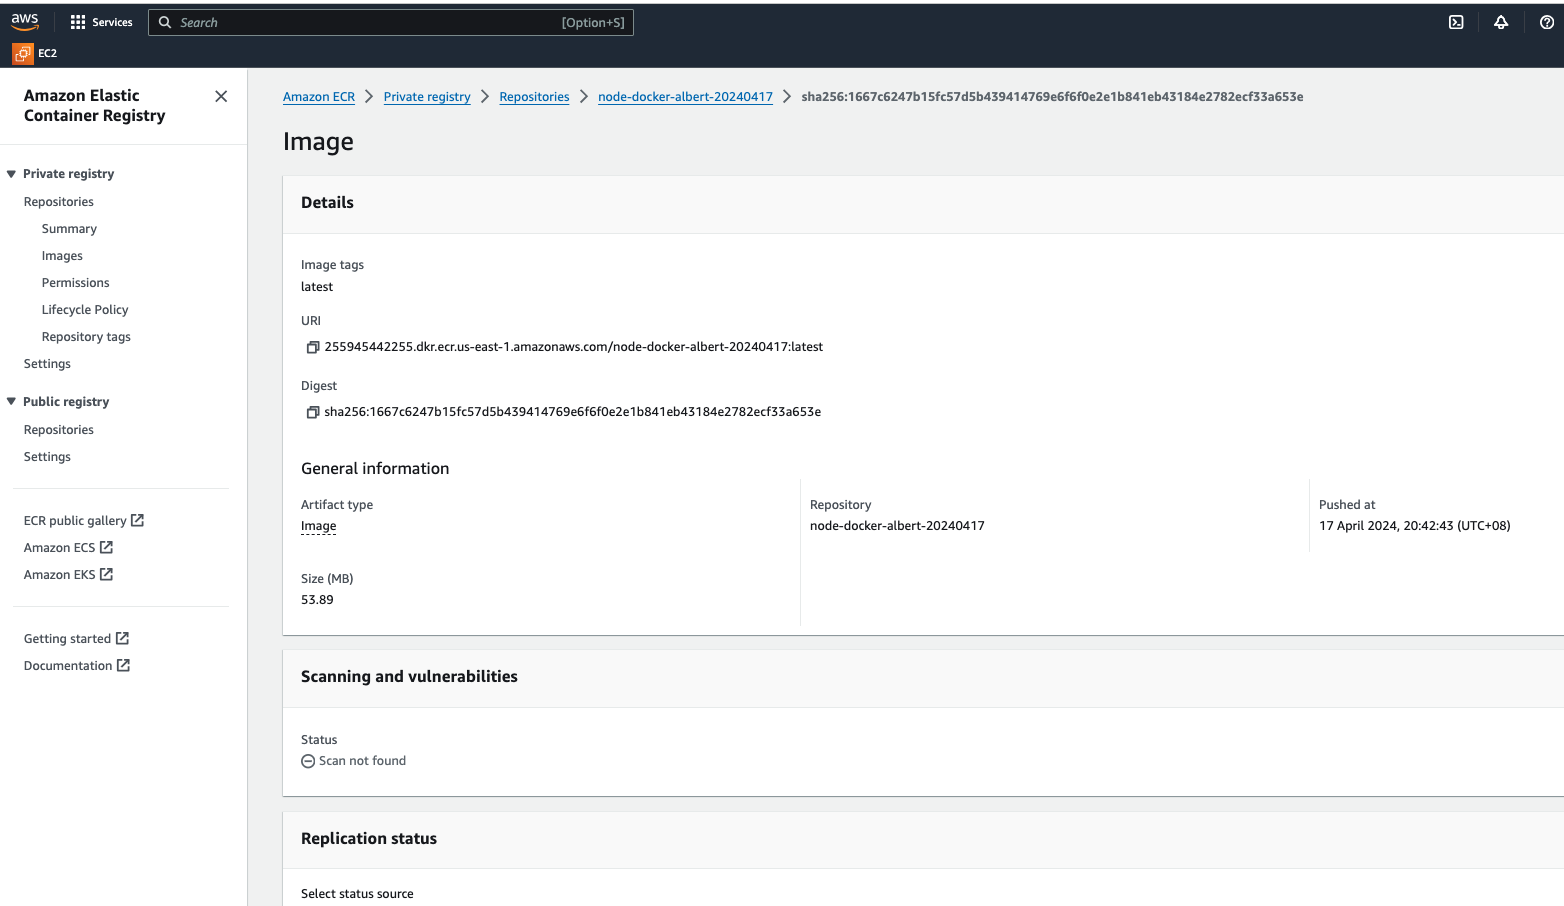
Task: Open Settings under Private registry
Action: point(47,364)
